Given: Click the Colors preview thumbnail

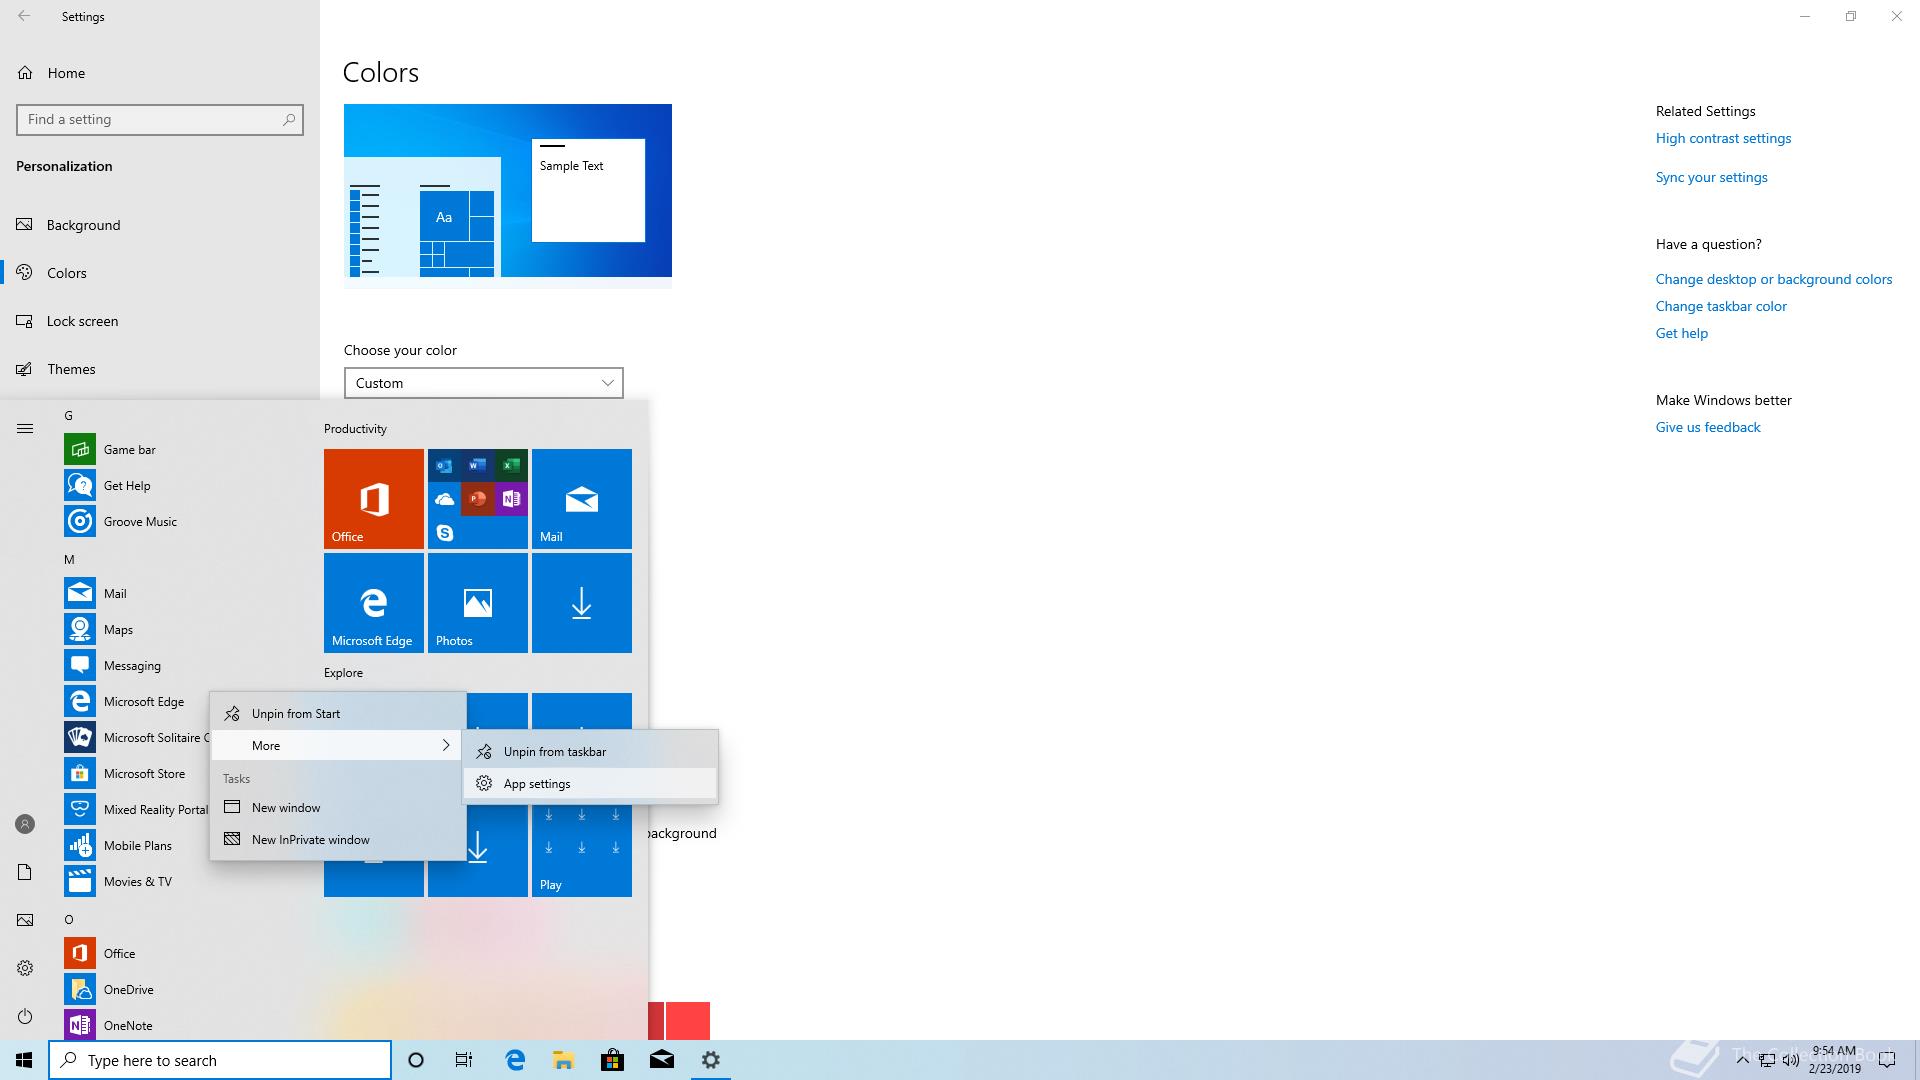Looking at the screenshot, I should coord(508,196).
